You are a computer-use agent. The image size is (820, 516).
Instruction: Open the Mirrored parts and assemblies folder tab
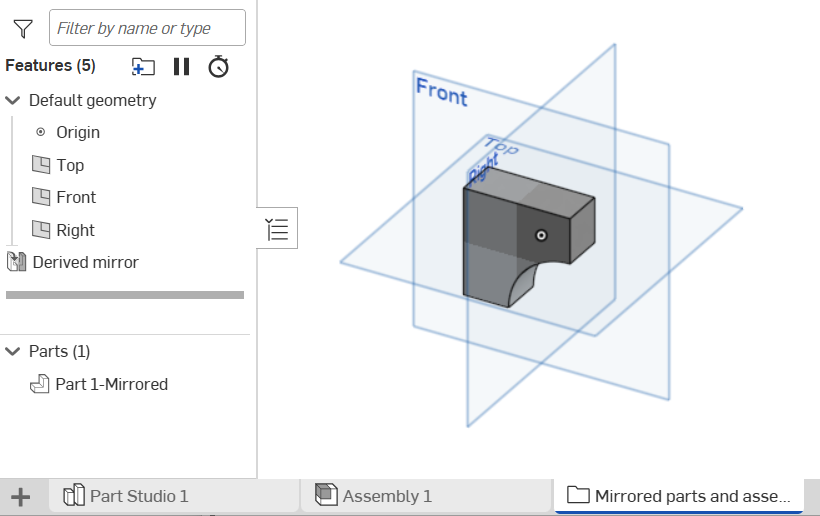[692, 496]
